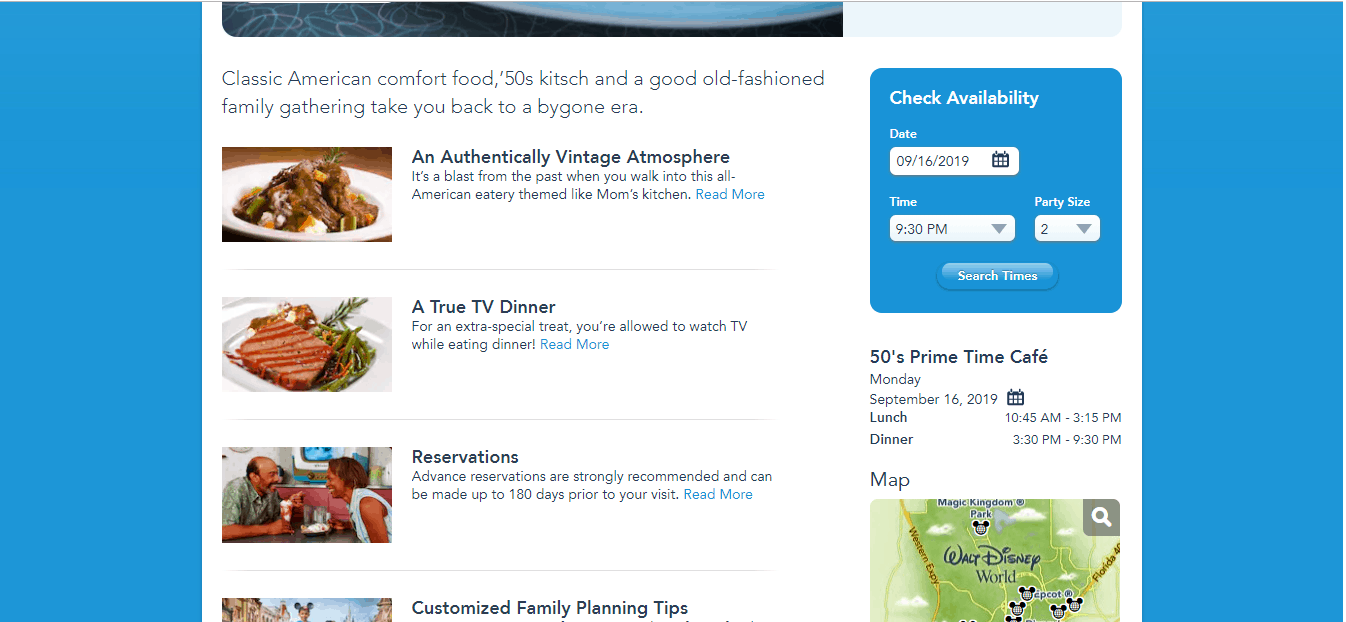Click the magnifier zoom icon on the map
The height and width of the screenshot is (622, 1346).
1101,517
